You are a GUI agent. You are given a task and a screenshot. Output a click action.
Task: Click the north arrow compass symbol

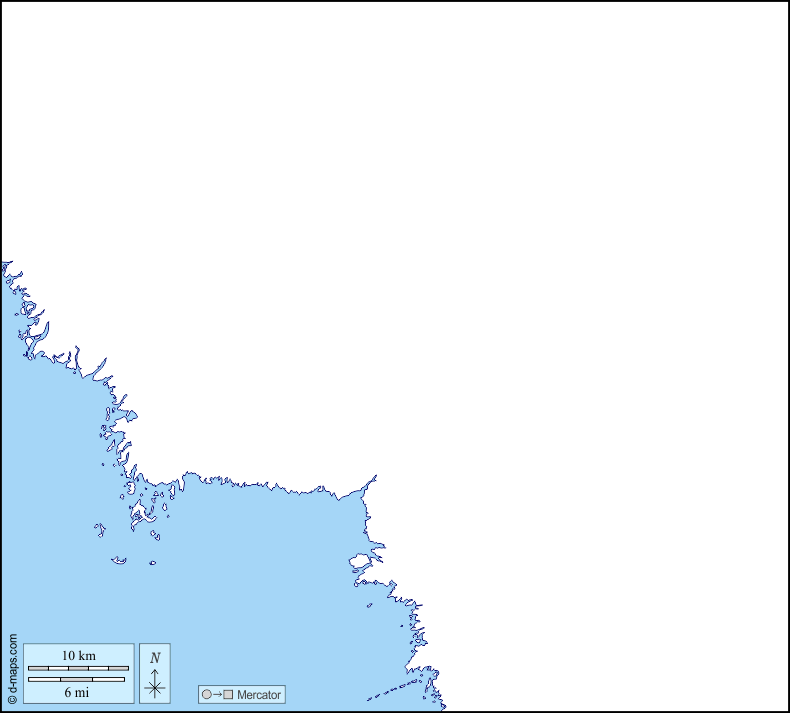pos(154,682)
